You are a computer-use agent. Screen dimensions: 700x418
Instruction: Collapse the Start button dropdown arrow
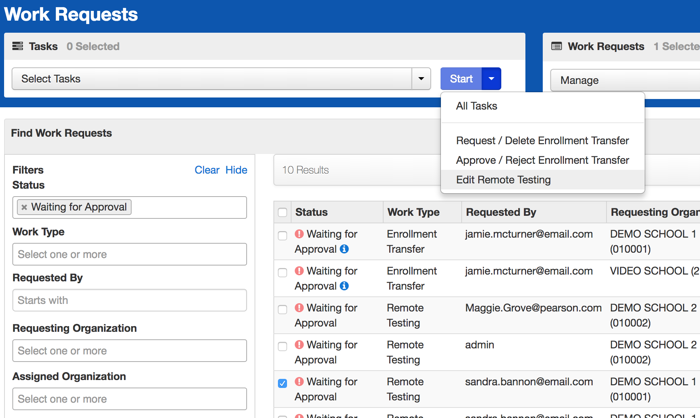491,79
